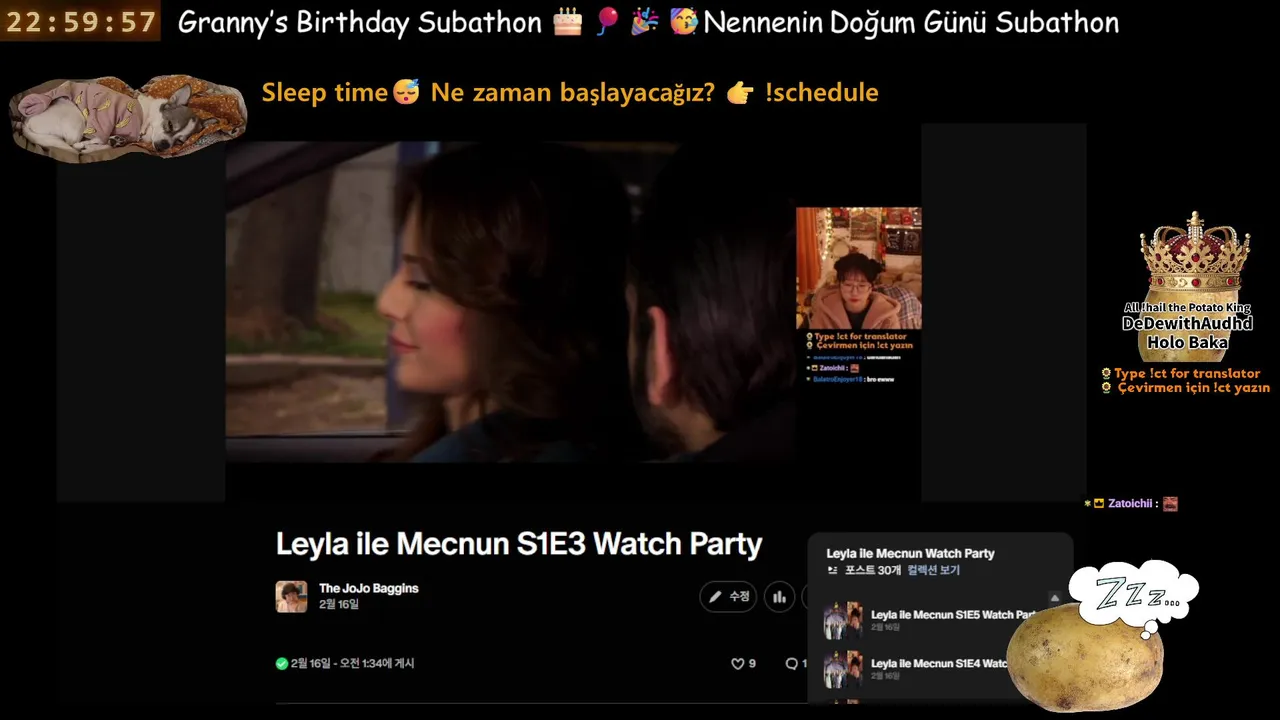
Task: Open the comments speech bubble icon
Action: coord(792,663)
